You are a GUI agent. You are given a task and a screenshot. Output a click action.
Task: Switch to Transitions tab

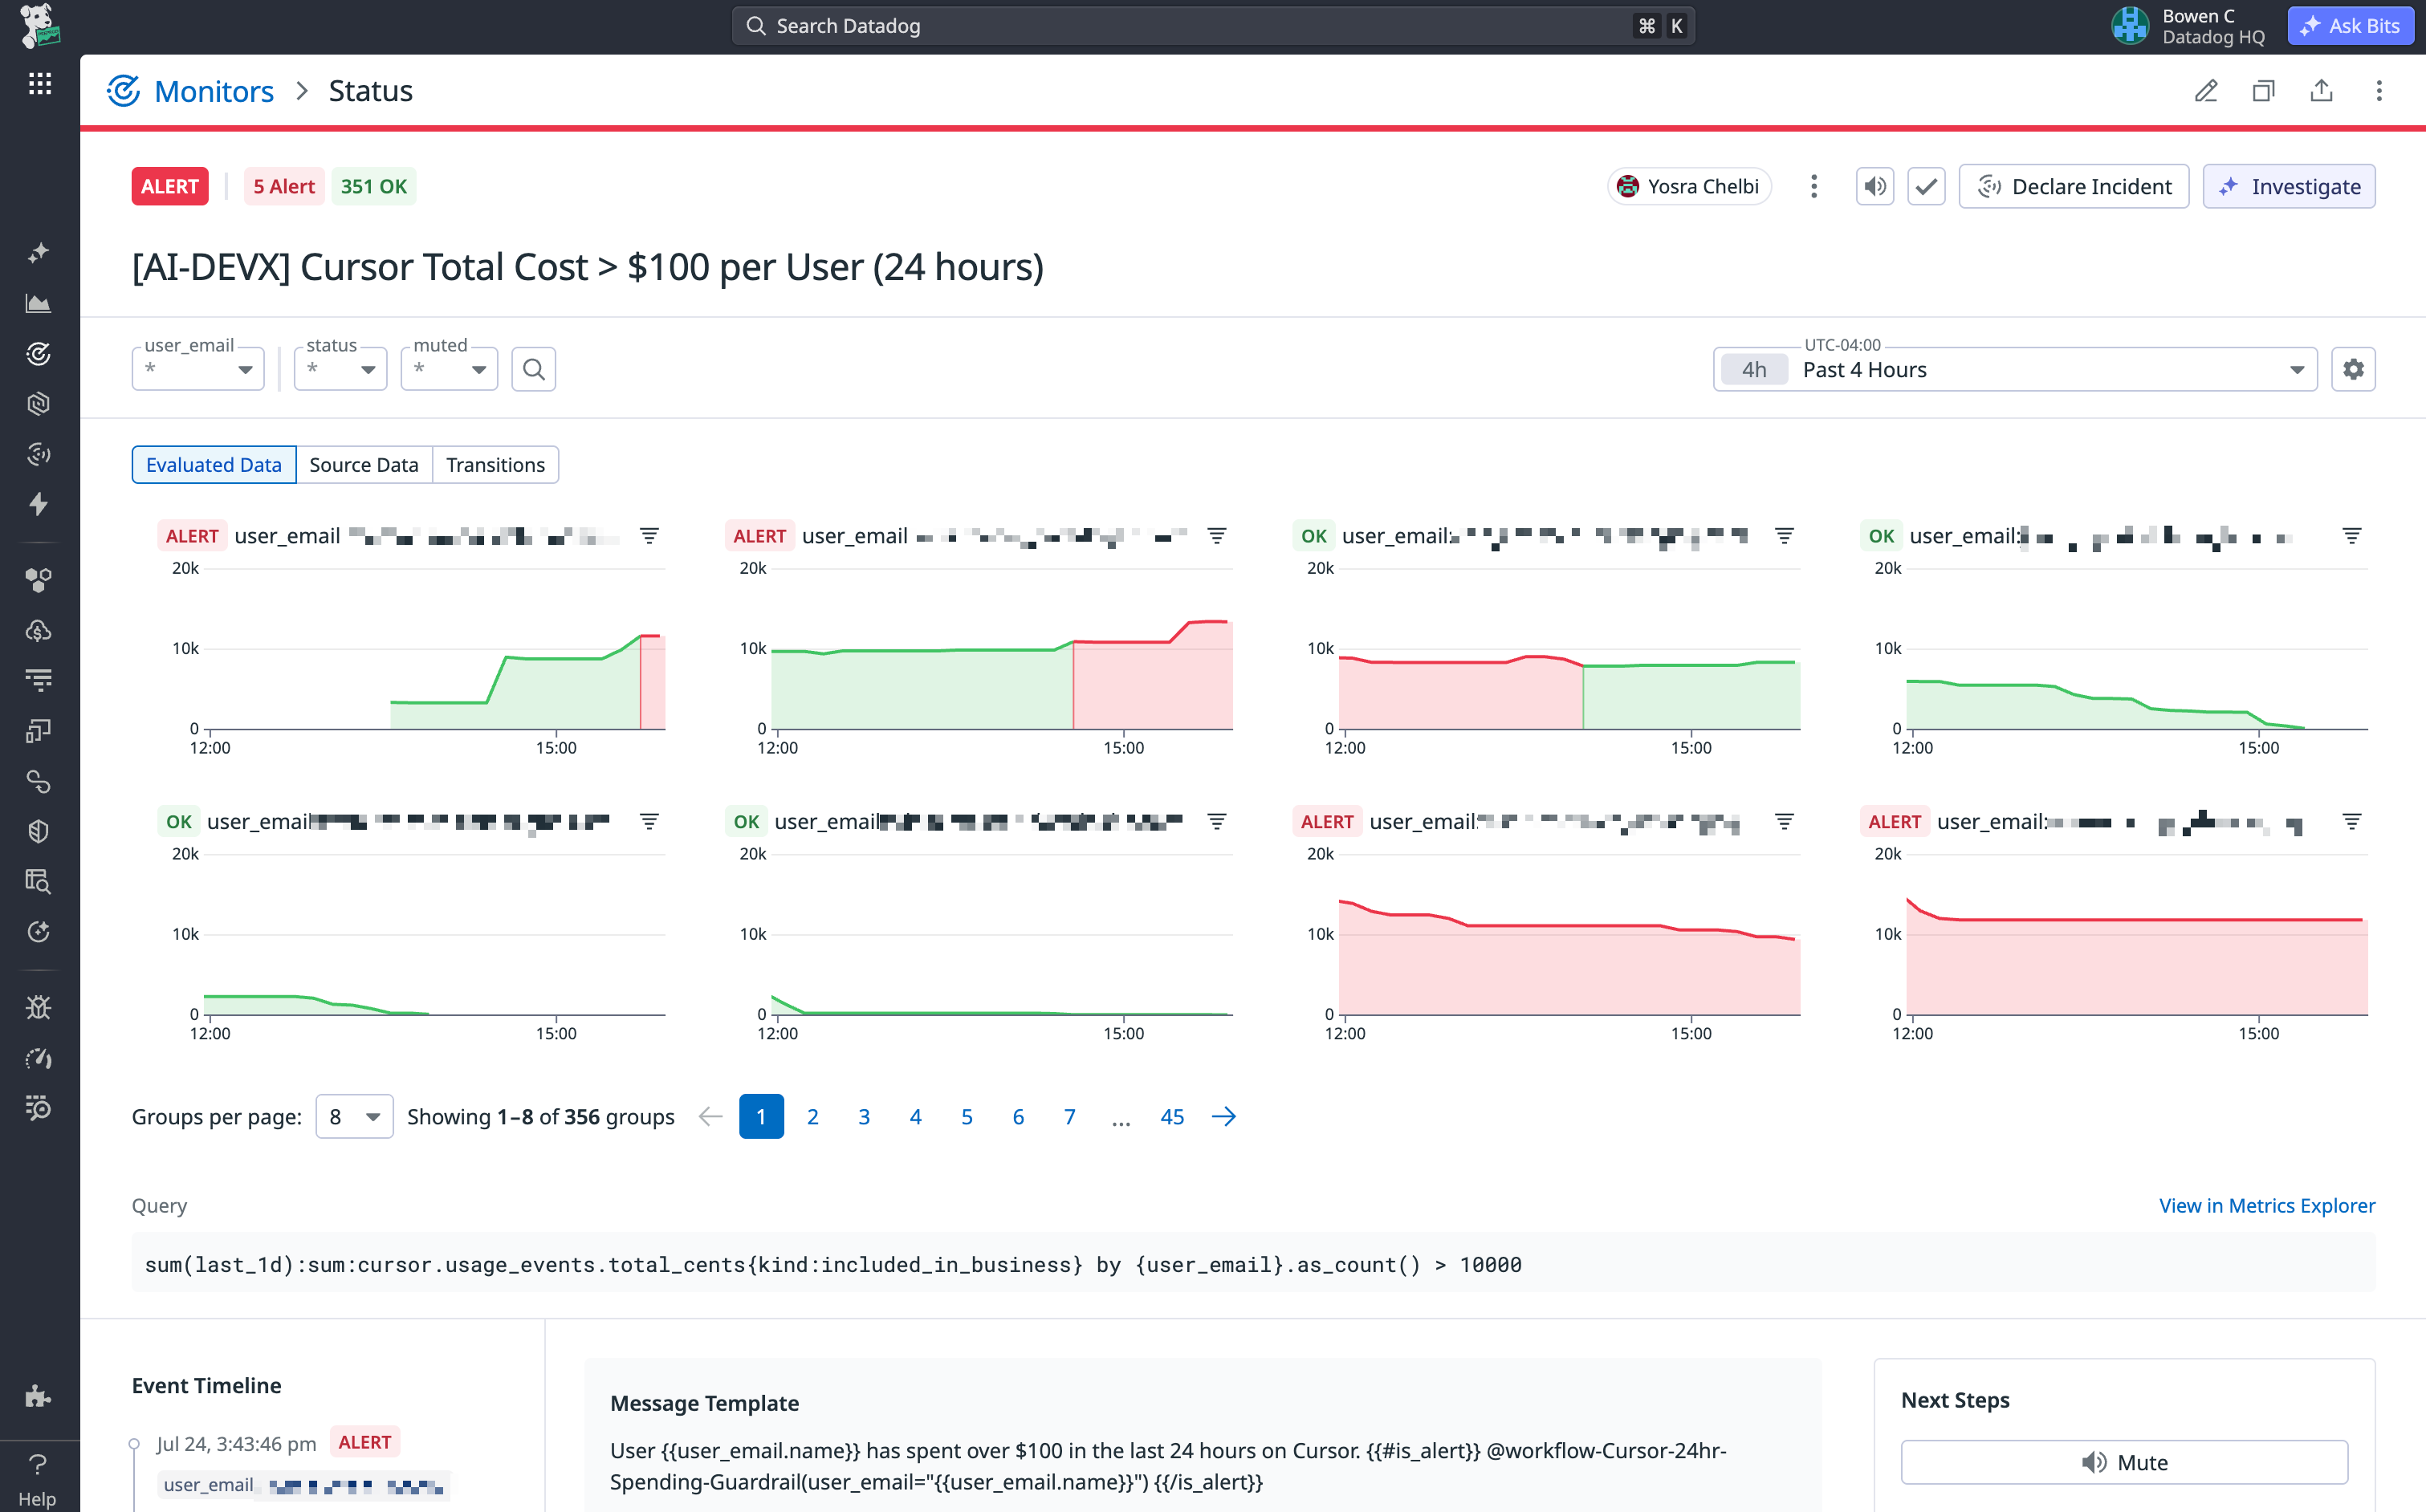pos(496,465)
